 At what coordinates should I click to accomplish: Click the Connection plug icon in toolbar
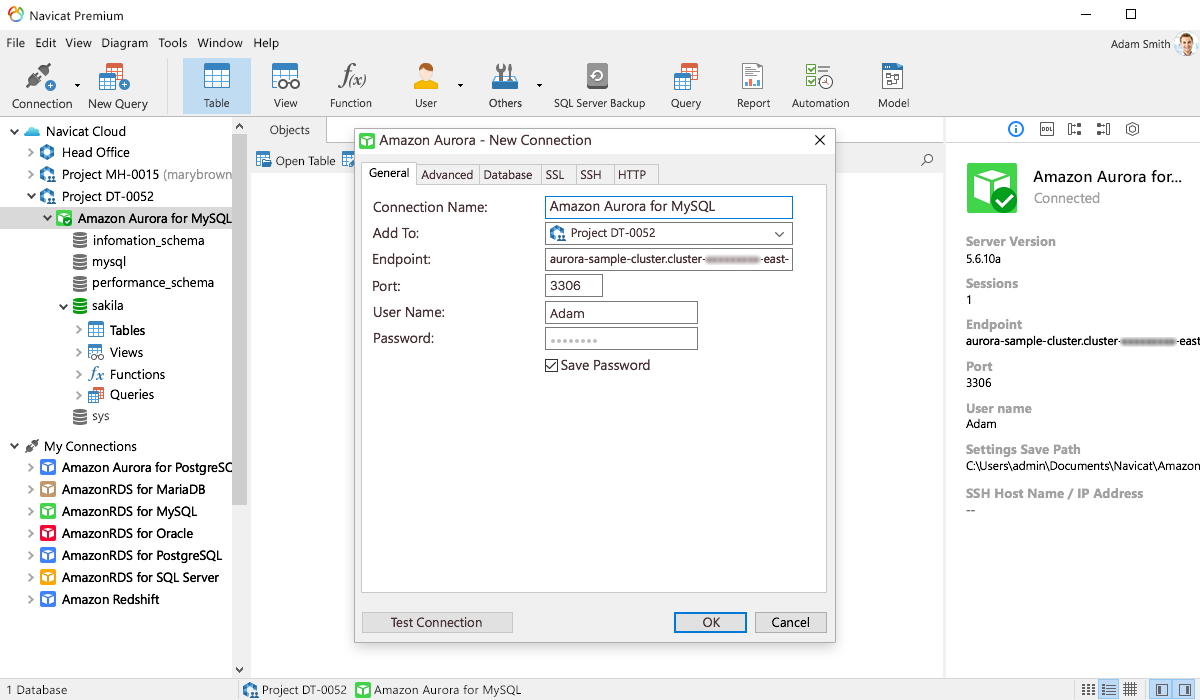point(40,78)
